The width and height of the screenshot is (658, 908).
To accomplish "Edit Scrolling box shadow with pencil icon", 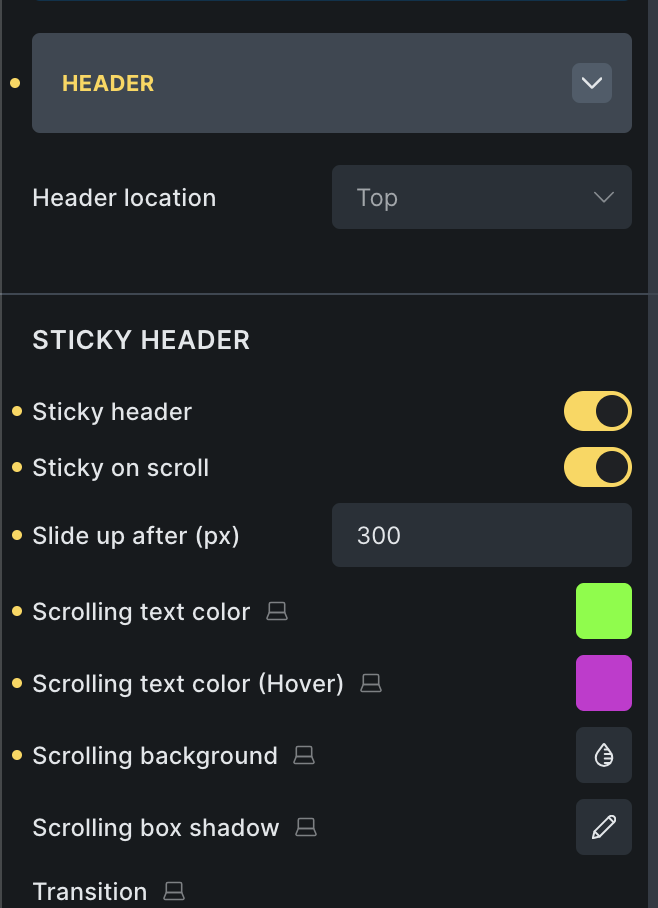I will tap(604, 827).
